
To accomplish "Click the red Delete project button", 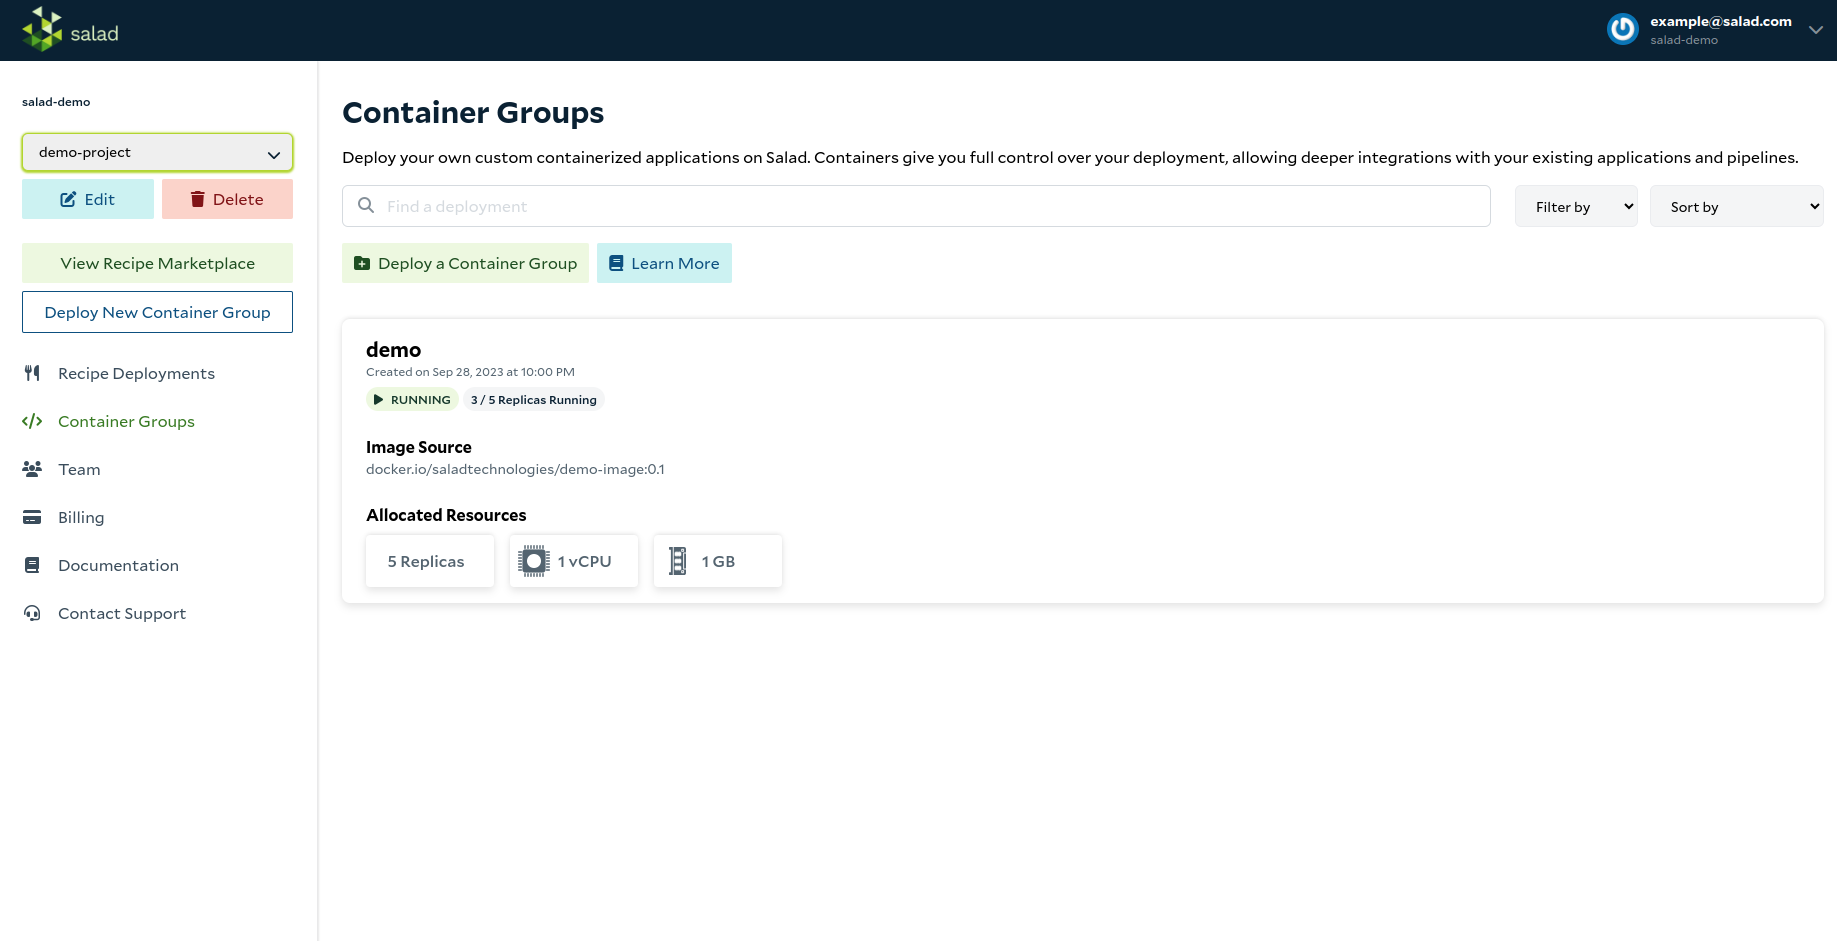I will pos(227,199).
